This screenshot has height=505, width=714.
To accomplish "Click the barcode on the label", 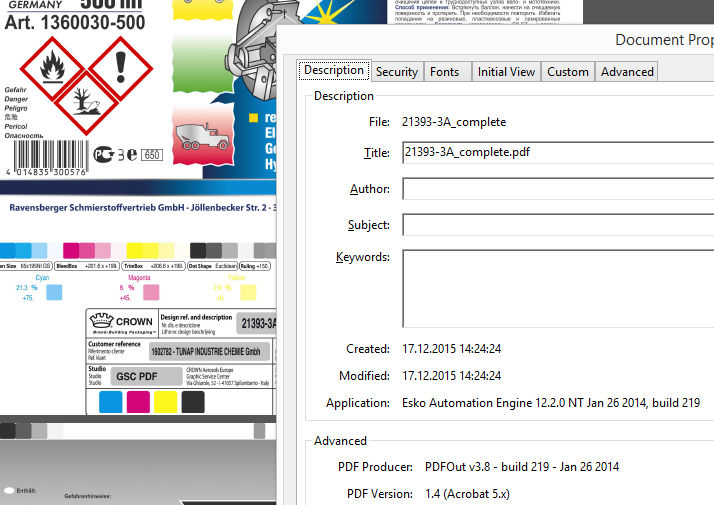I will [50, 158].
